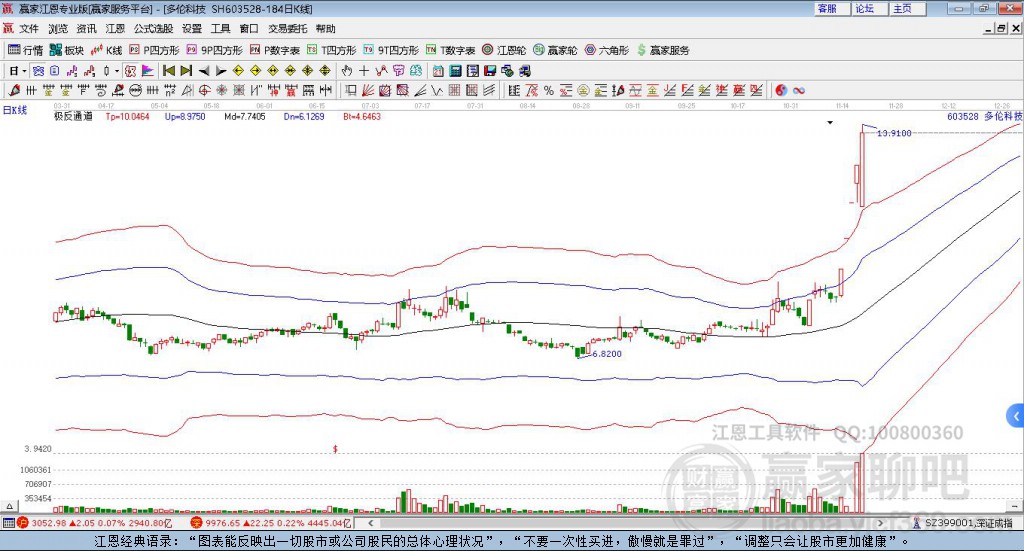The image size is (1024, 551).
Task: Toggle the 权 rights-adjustment button
Action: (130, 71)
